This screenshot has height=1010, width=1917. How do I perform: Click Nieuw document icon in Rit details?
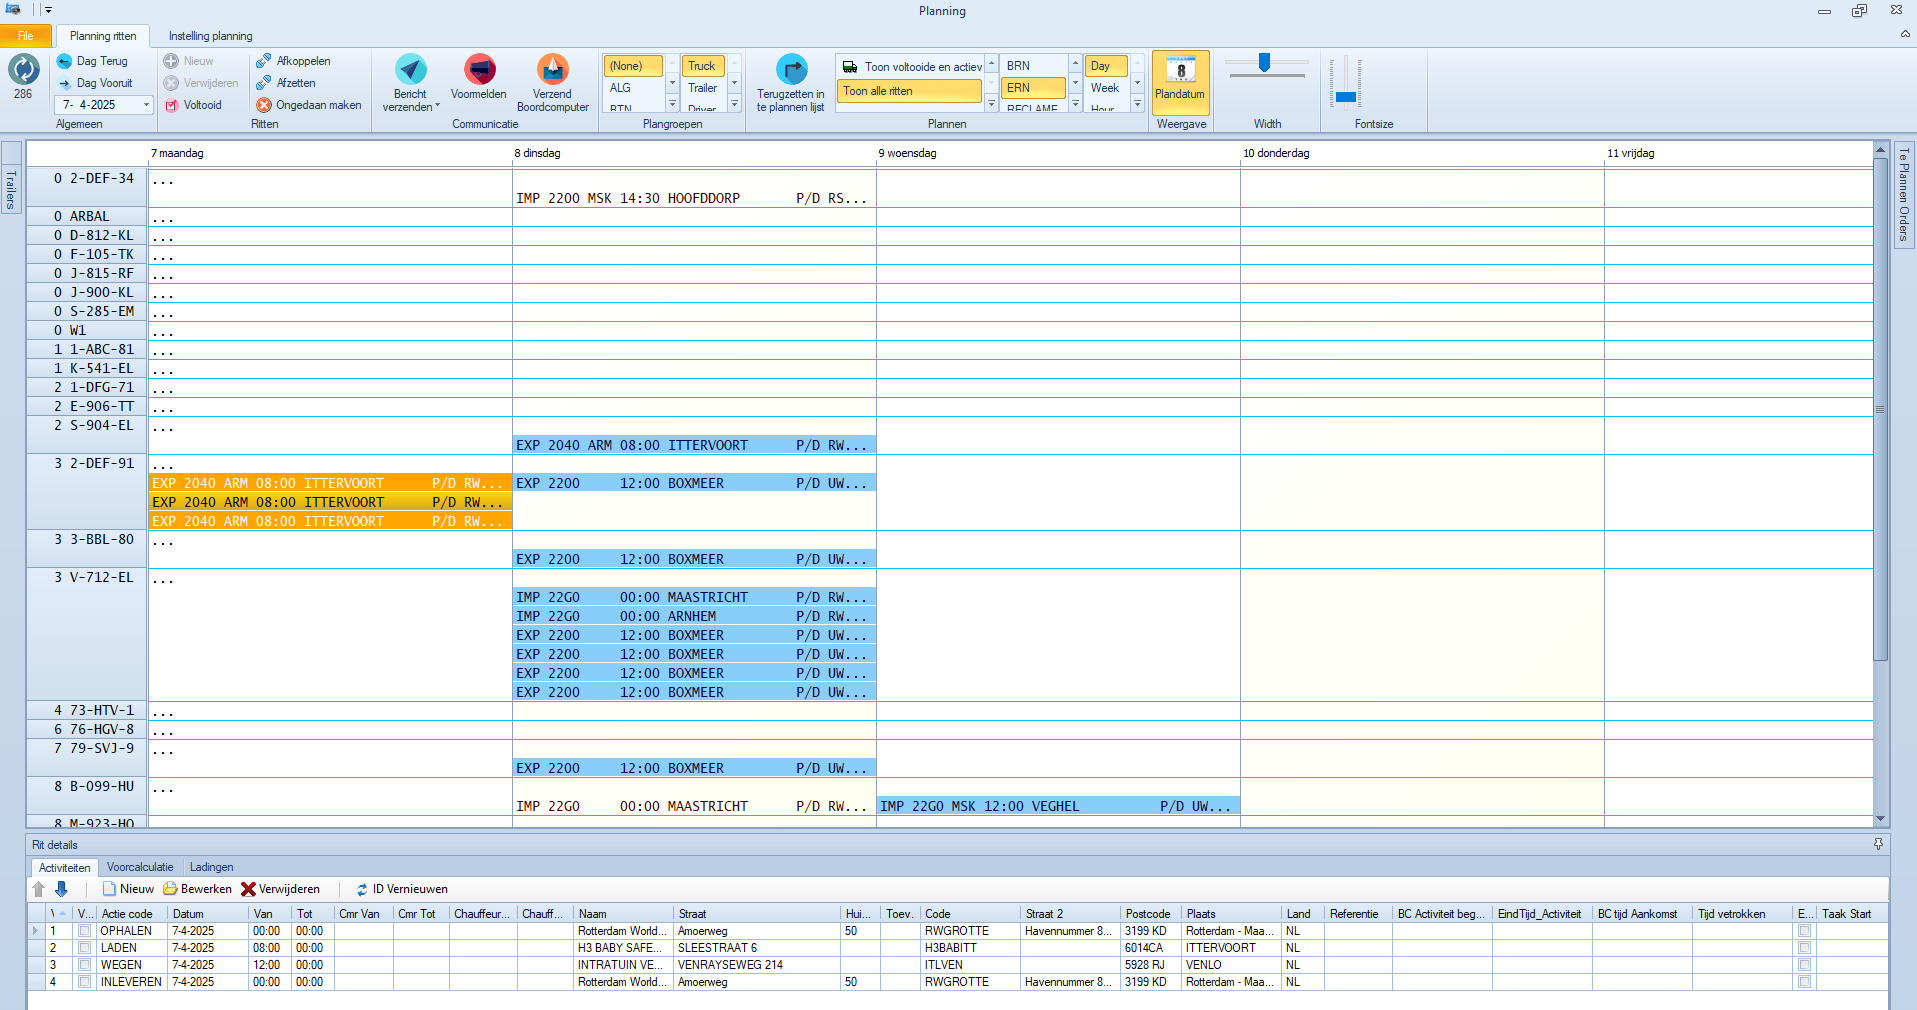click(109, 889)
